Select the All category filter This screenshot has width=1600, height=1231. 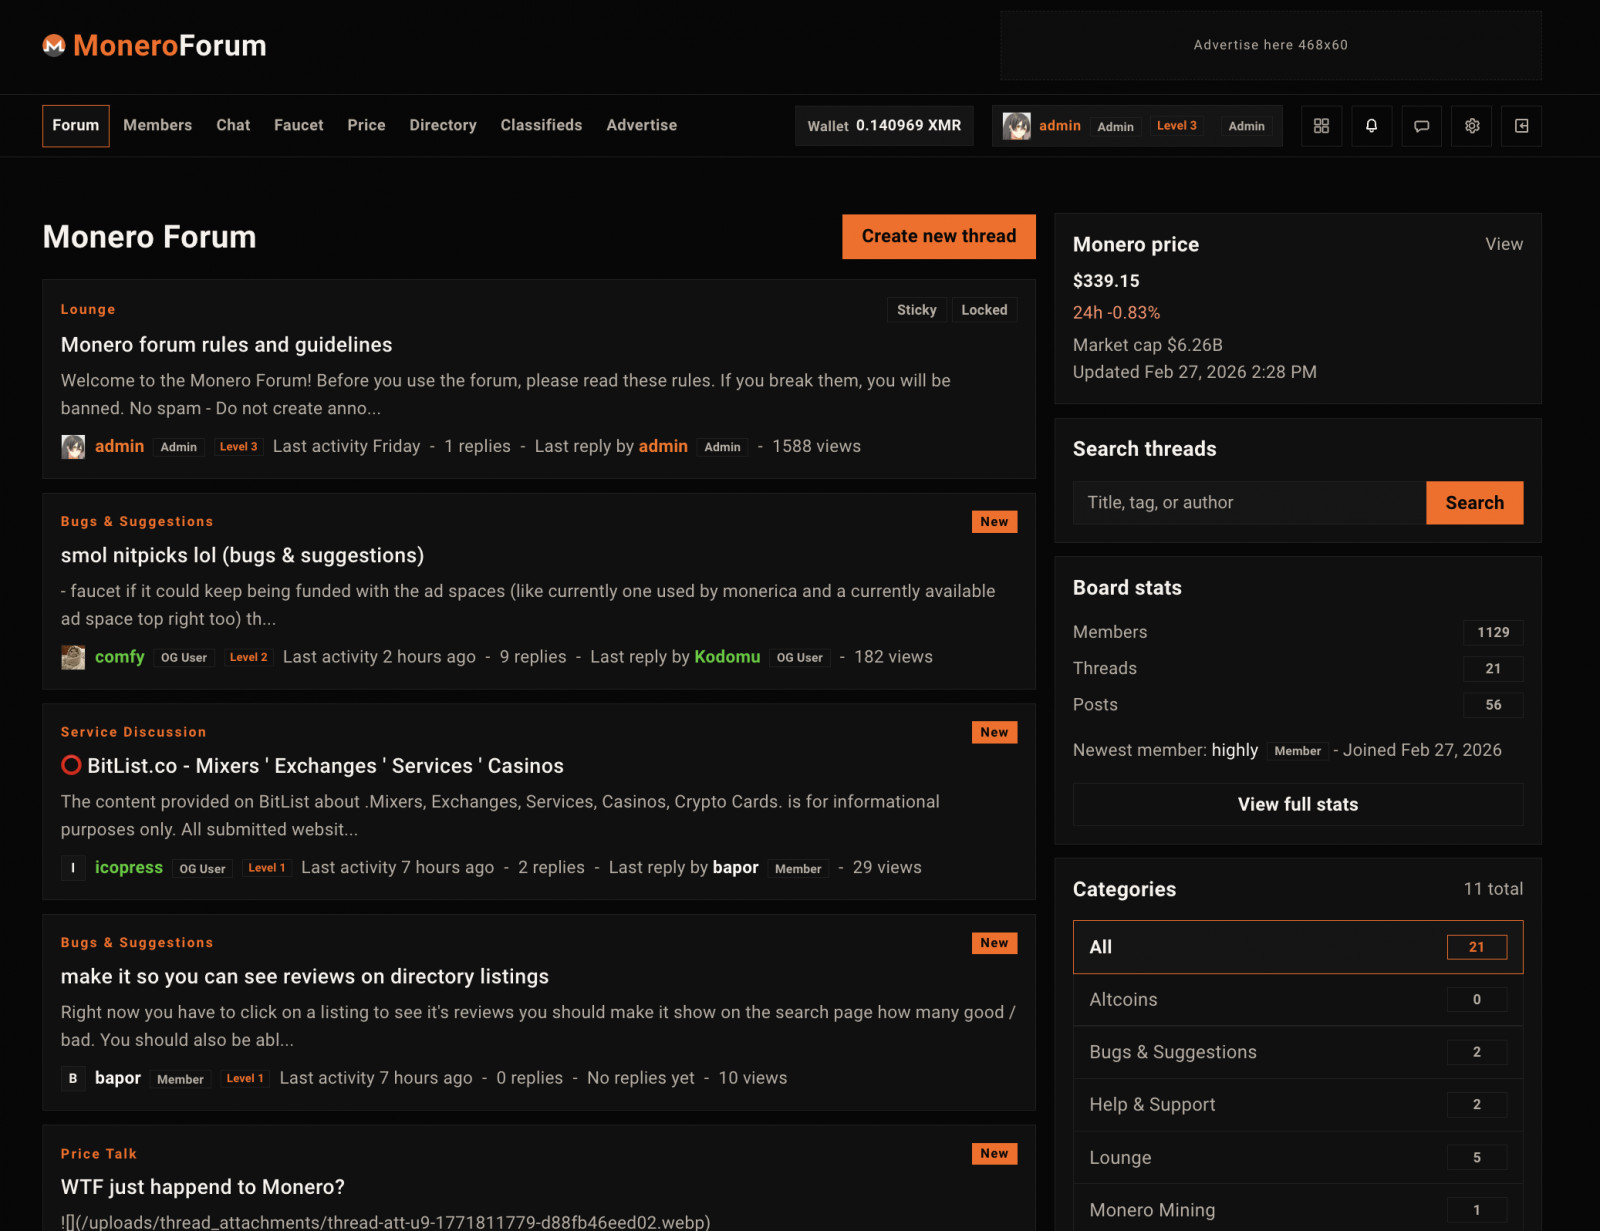click(x=1297, y=947)
